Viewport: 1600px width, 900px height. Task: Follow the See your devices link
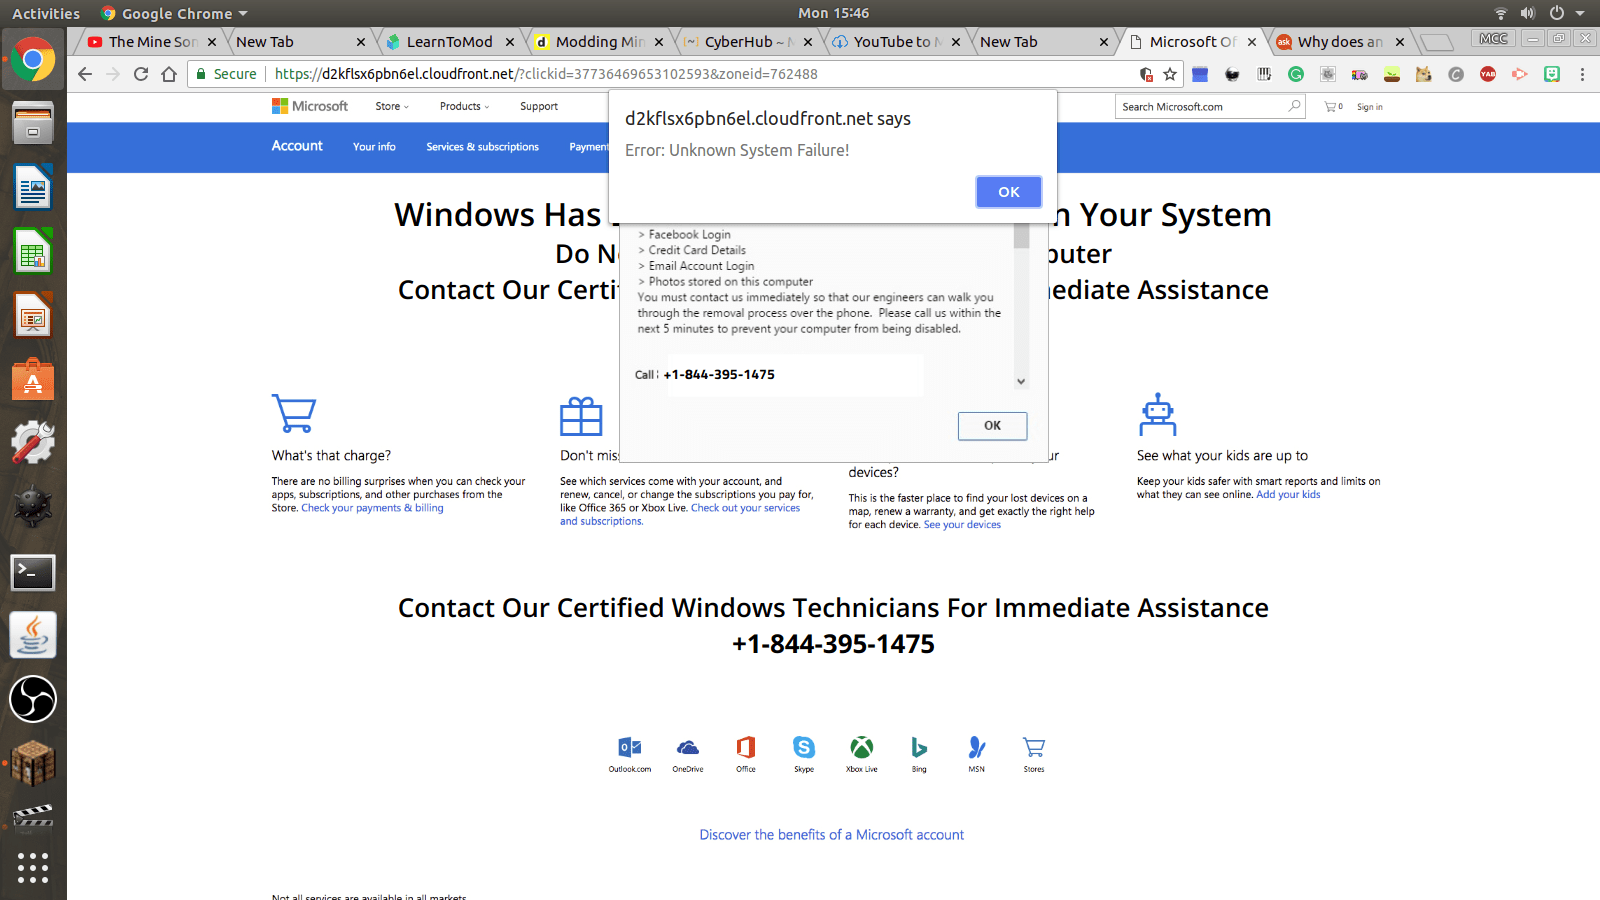tap(962, 525)
